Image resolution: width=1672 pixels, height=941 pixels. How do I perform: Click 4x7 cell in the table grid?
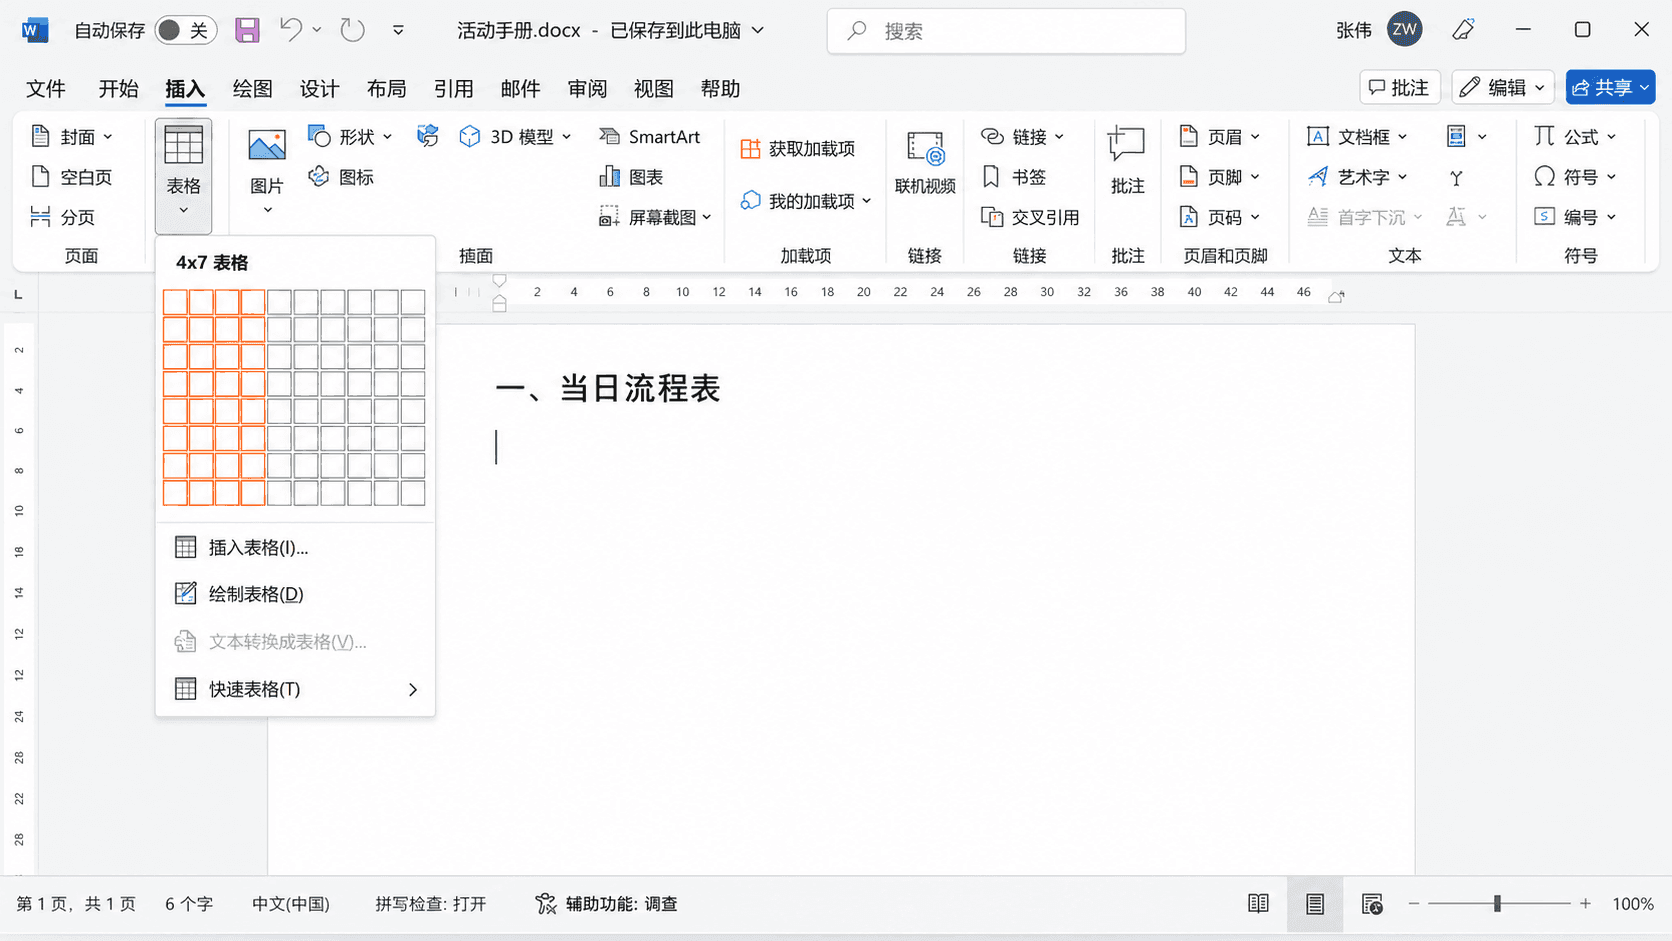[x=253, y=465]
